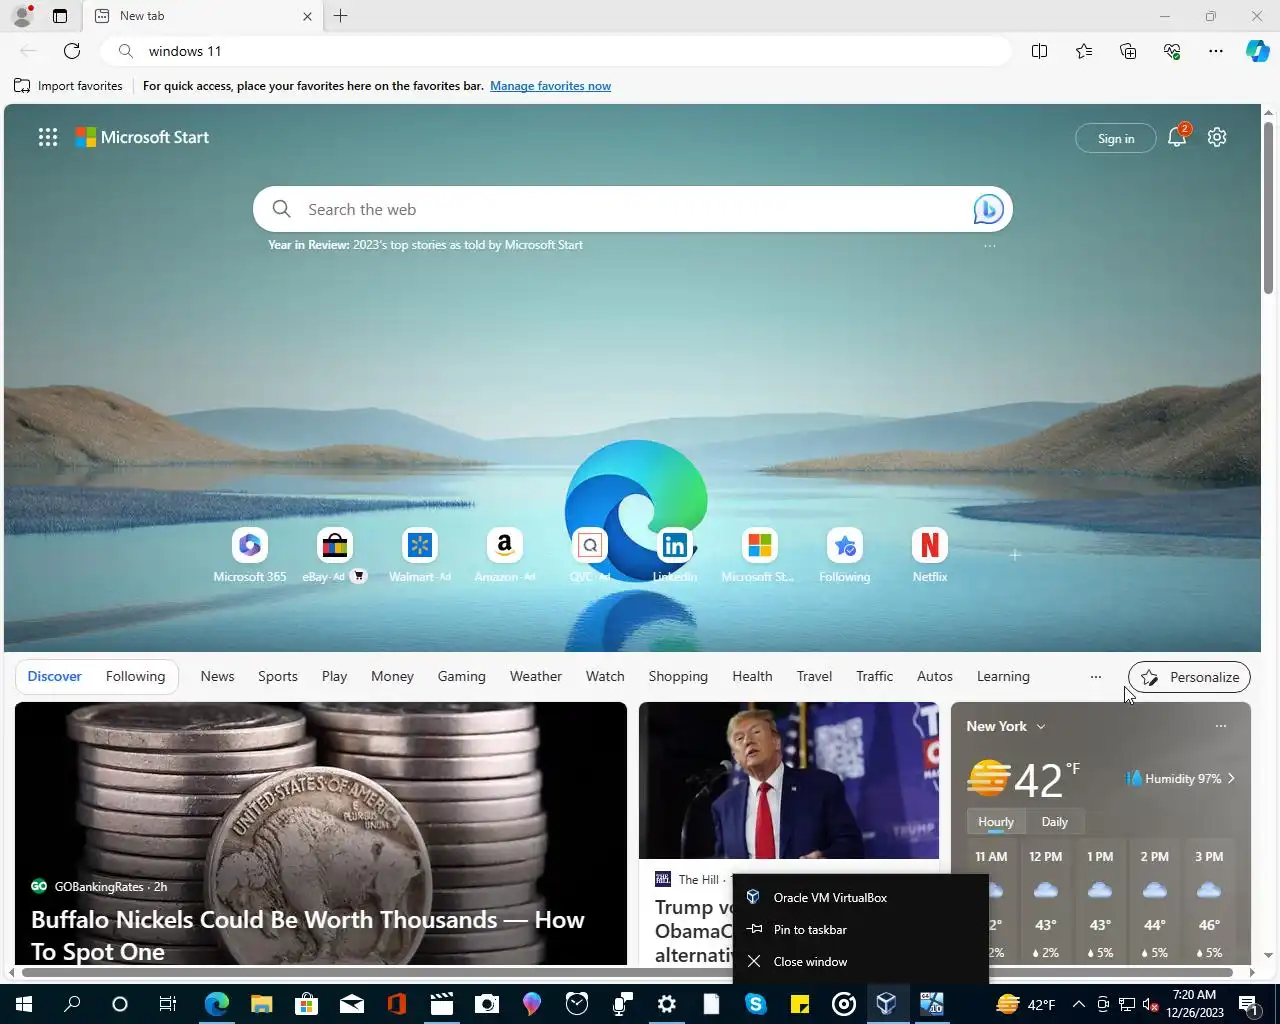Open the Learning category
The height and width of the screenshot is (1024, 1280).
click(x=1003, y=677)
